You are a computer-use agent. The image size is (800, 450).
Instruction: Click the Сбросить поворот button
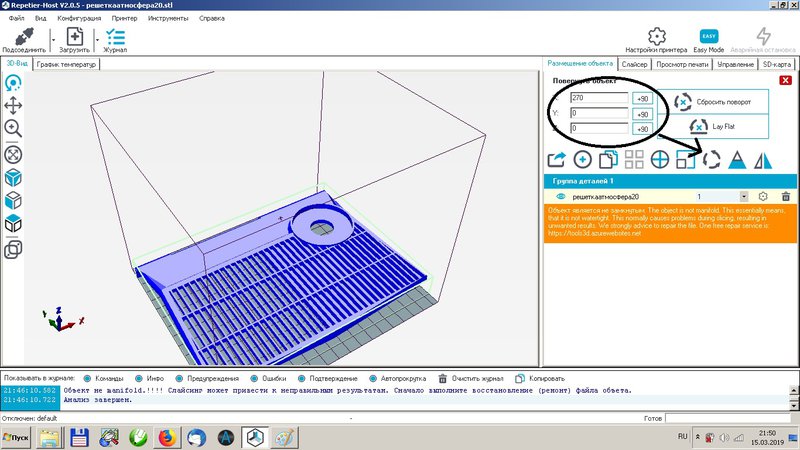tap(720, 103)
